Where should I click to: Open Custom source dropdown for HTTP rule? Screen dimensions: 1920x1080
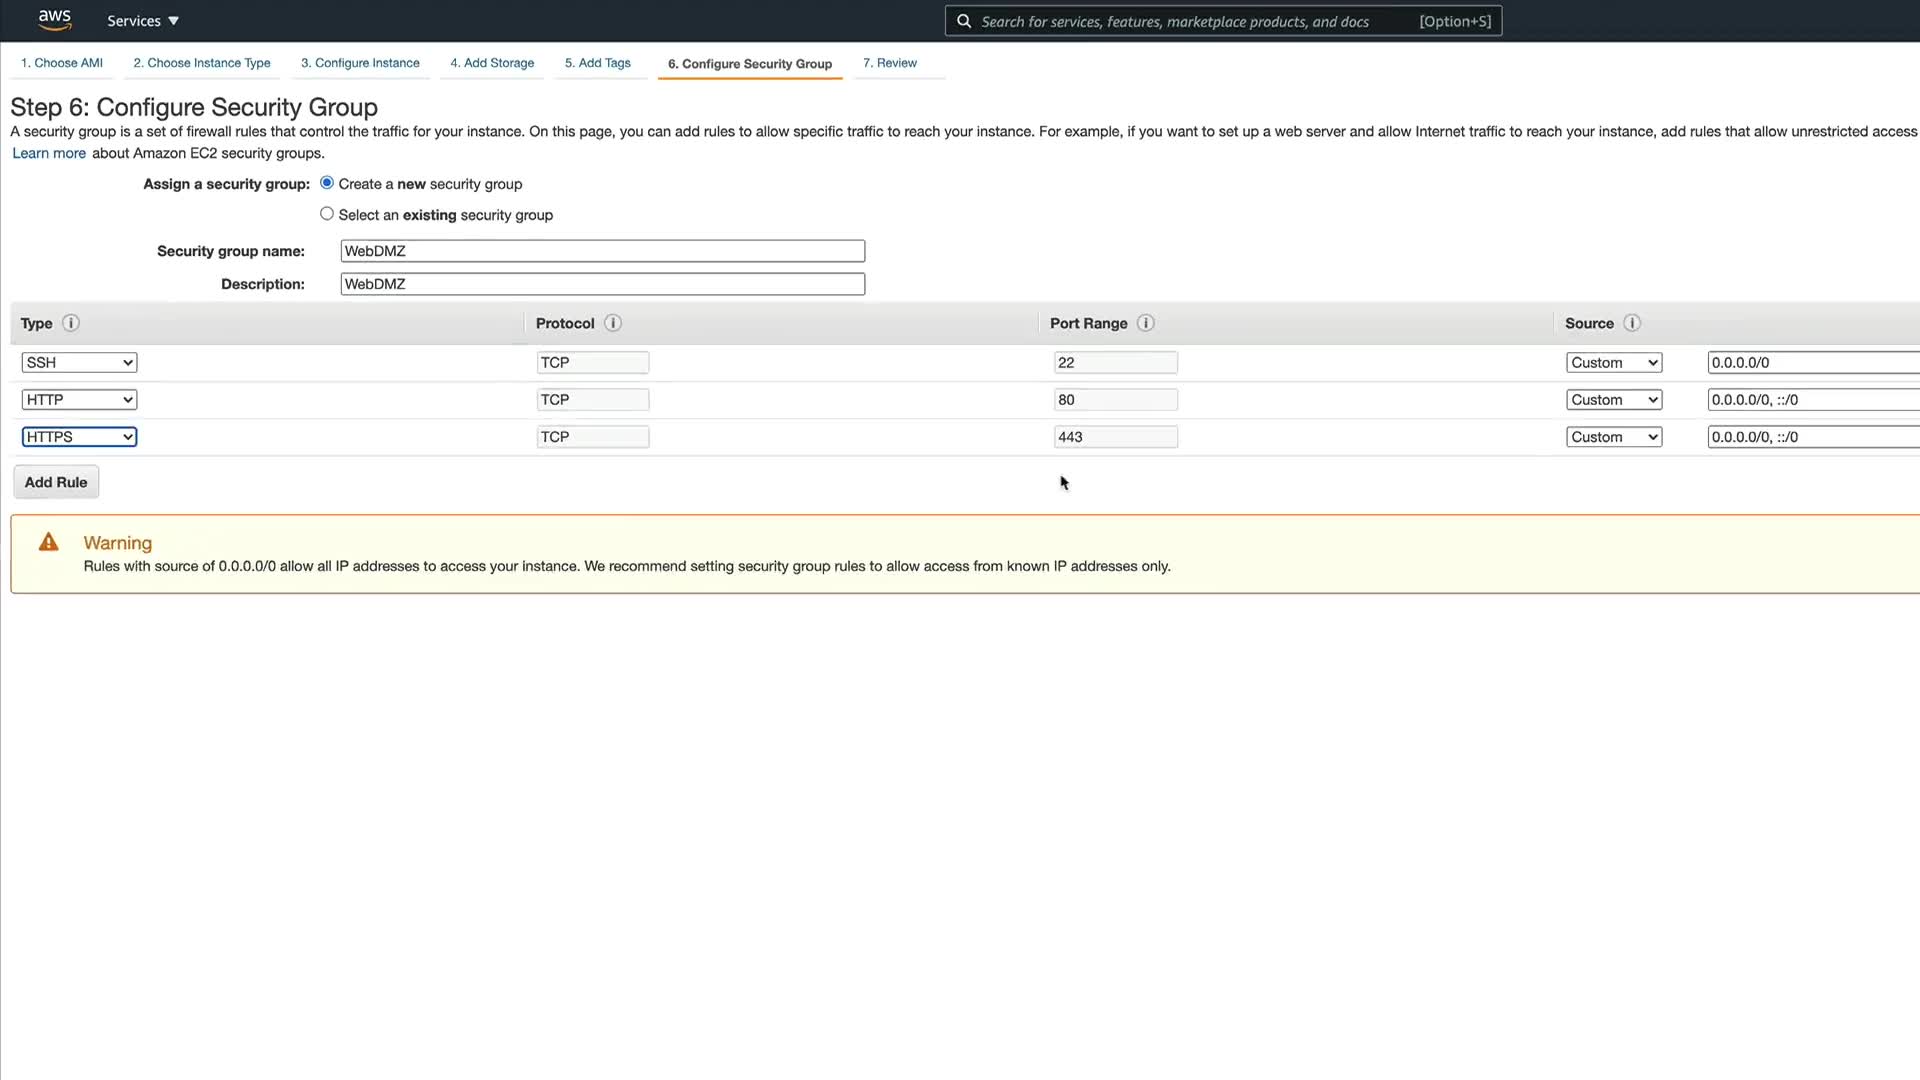coord(1613,400)
